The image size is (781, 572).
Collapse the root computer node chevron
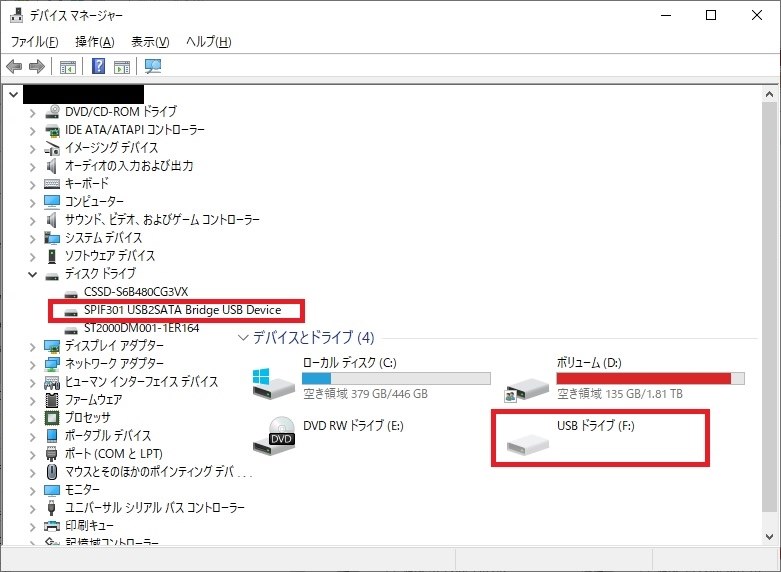click(13, 94)
